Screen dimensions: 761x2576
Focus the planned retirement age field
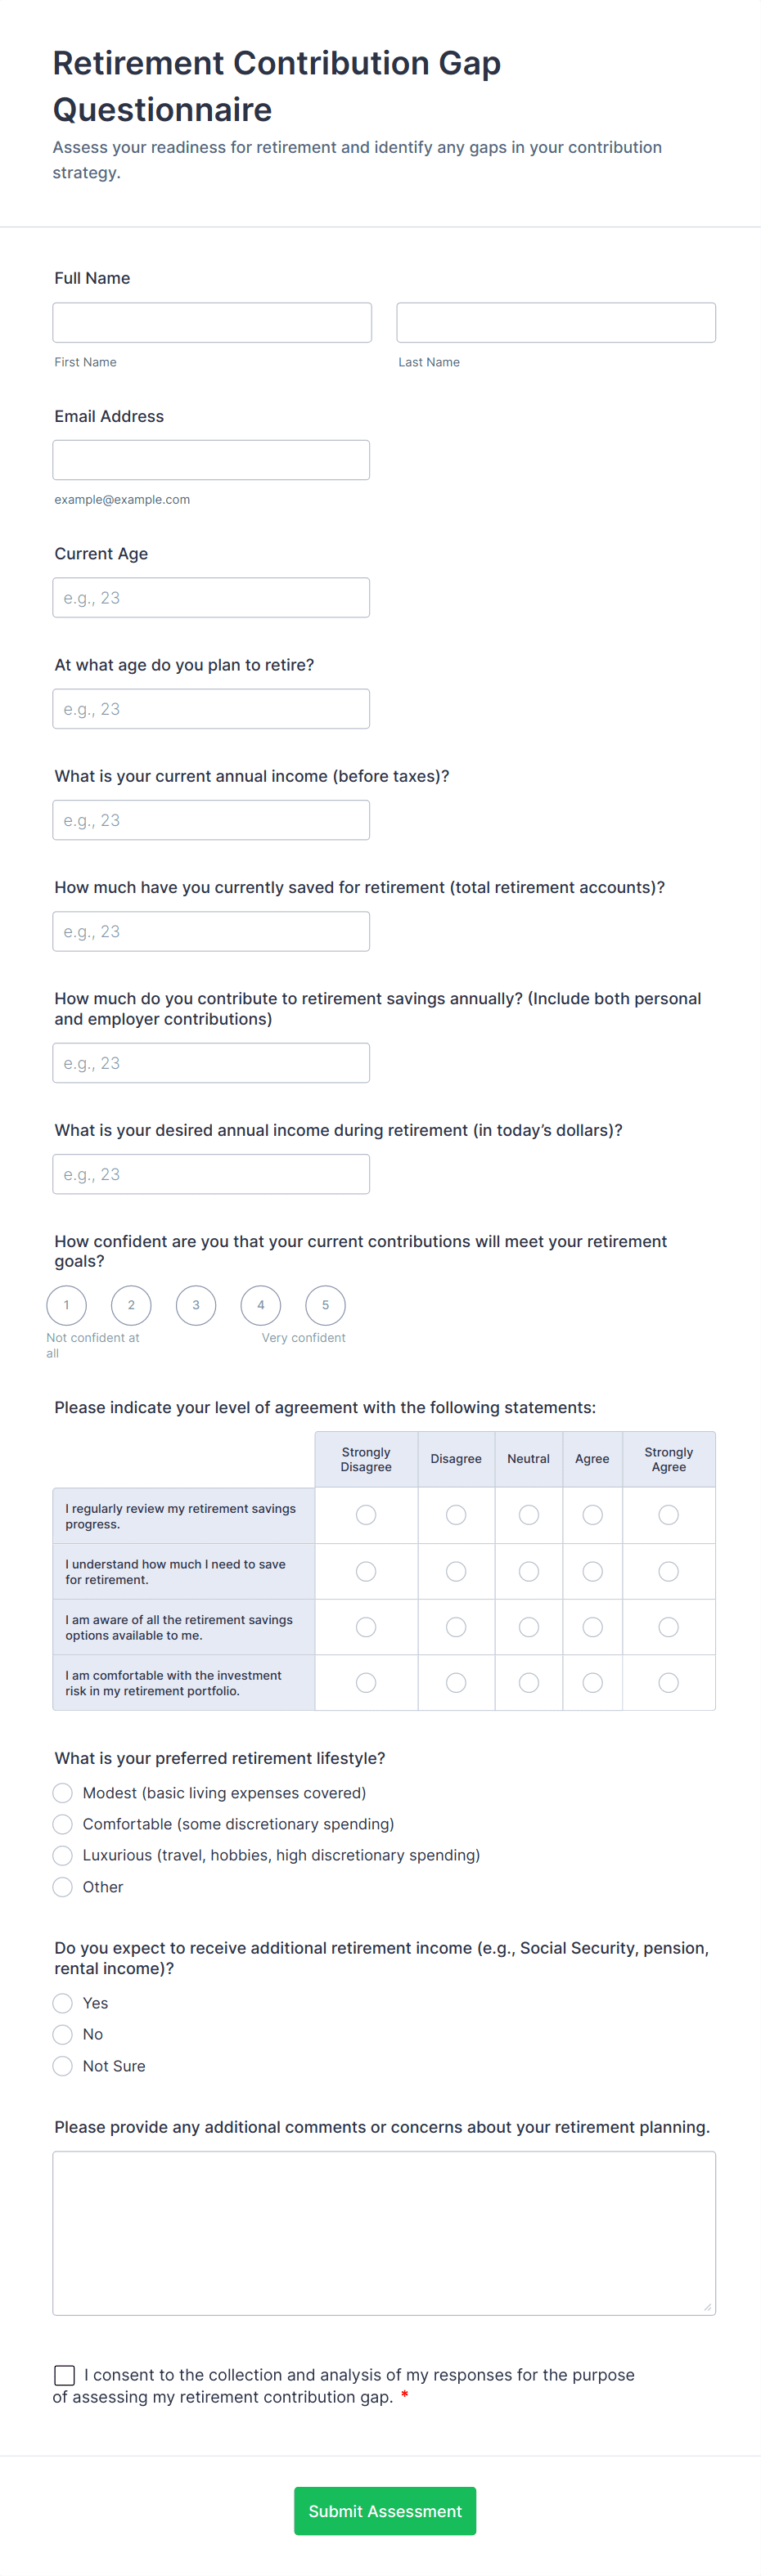211,709
